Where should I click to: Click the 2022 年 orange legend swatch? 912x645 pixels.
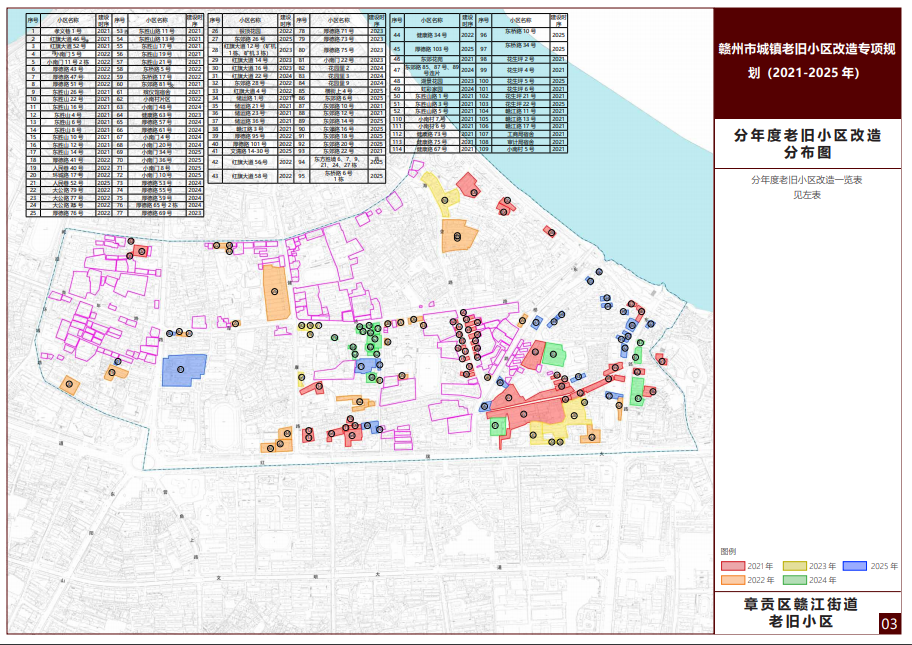(x=733, y=580)
